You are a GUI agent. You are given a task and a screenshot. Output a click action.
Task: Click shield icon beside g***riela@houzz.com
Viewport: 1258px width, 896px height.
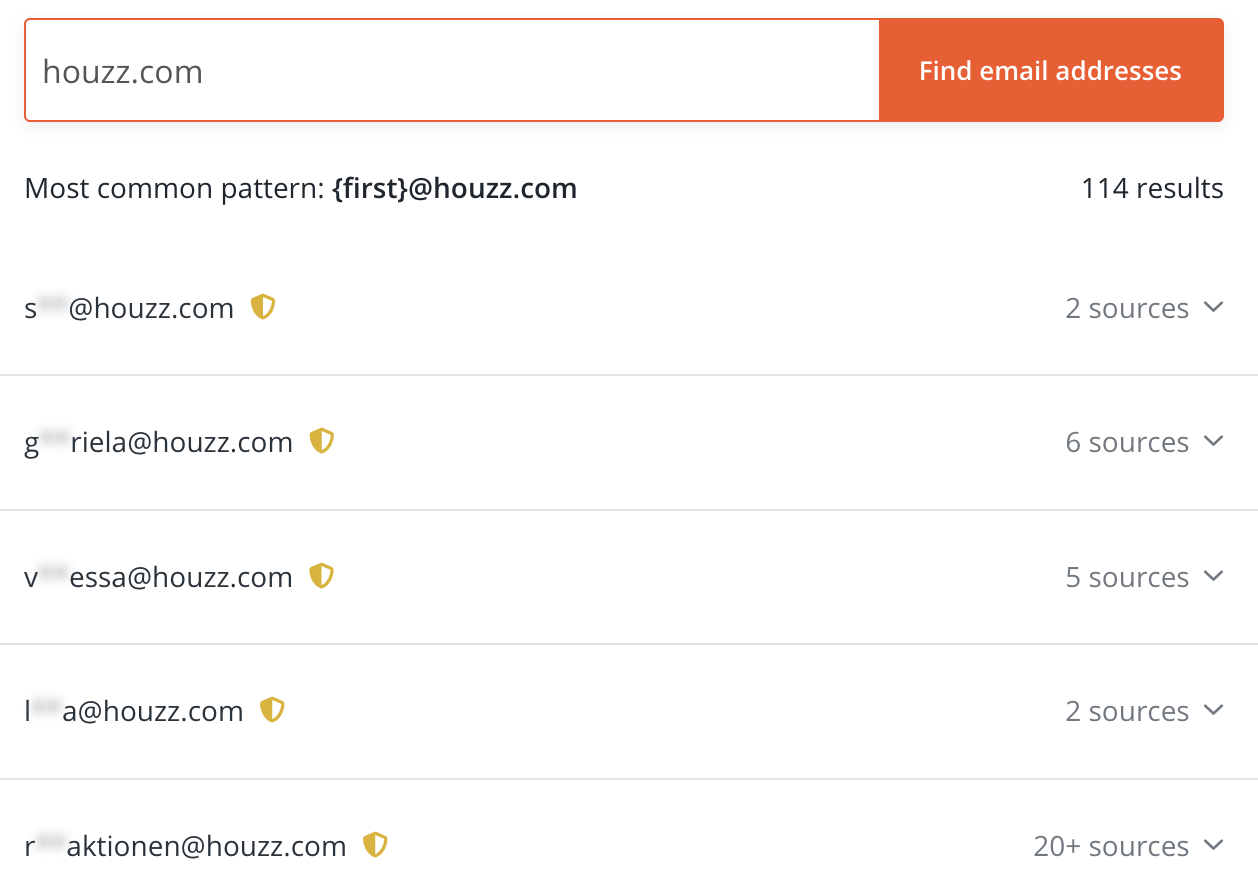[x=321, y=441]
